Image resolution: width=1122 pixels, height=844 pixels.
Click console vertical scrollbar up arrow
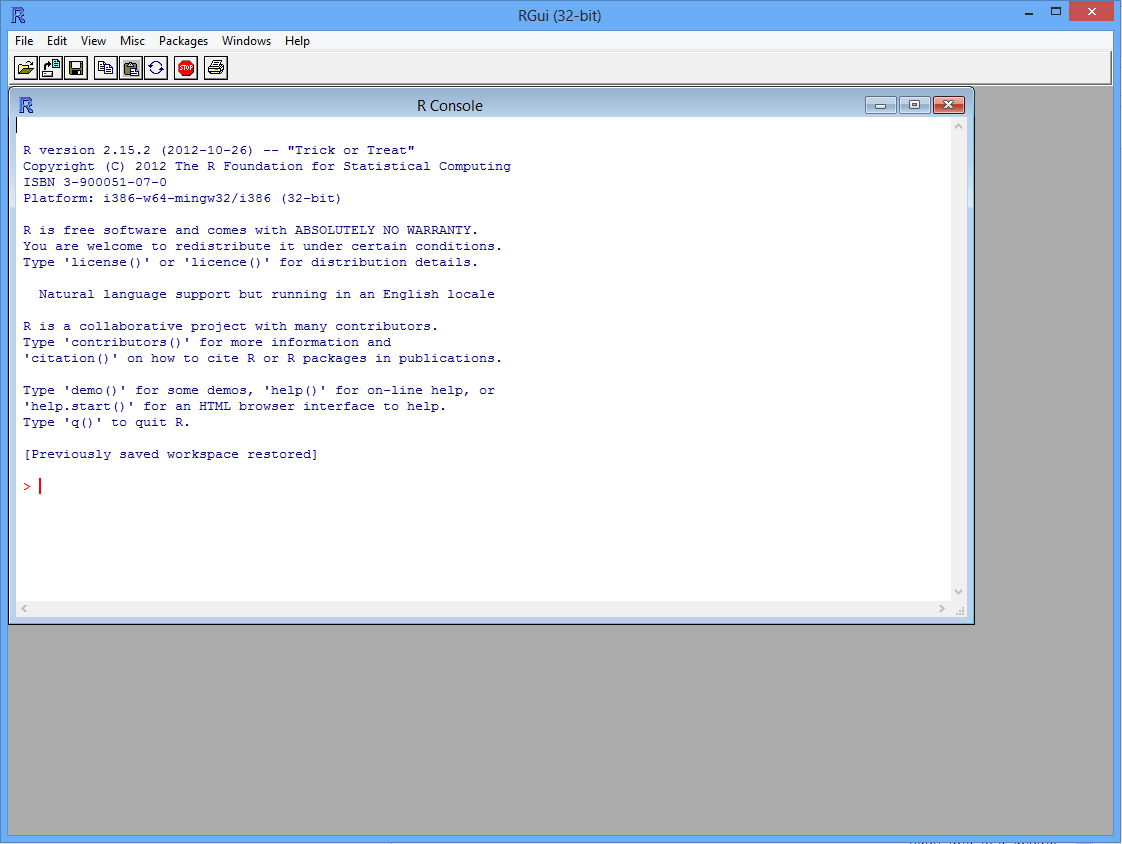coord(958,126)
